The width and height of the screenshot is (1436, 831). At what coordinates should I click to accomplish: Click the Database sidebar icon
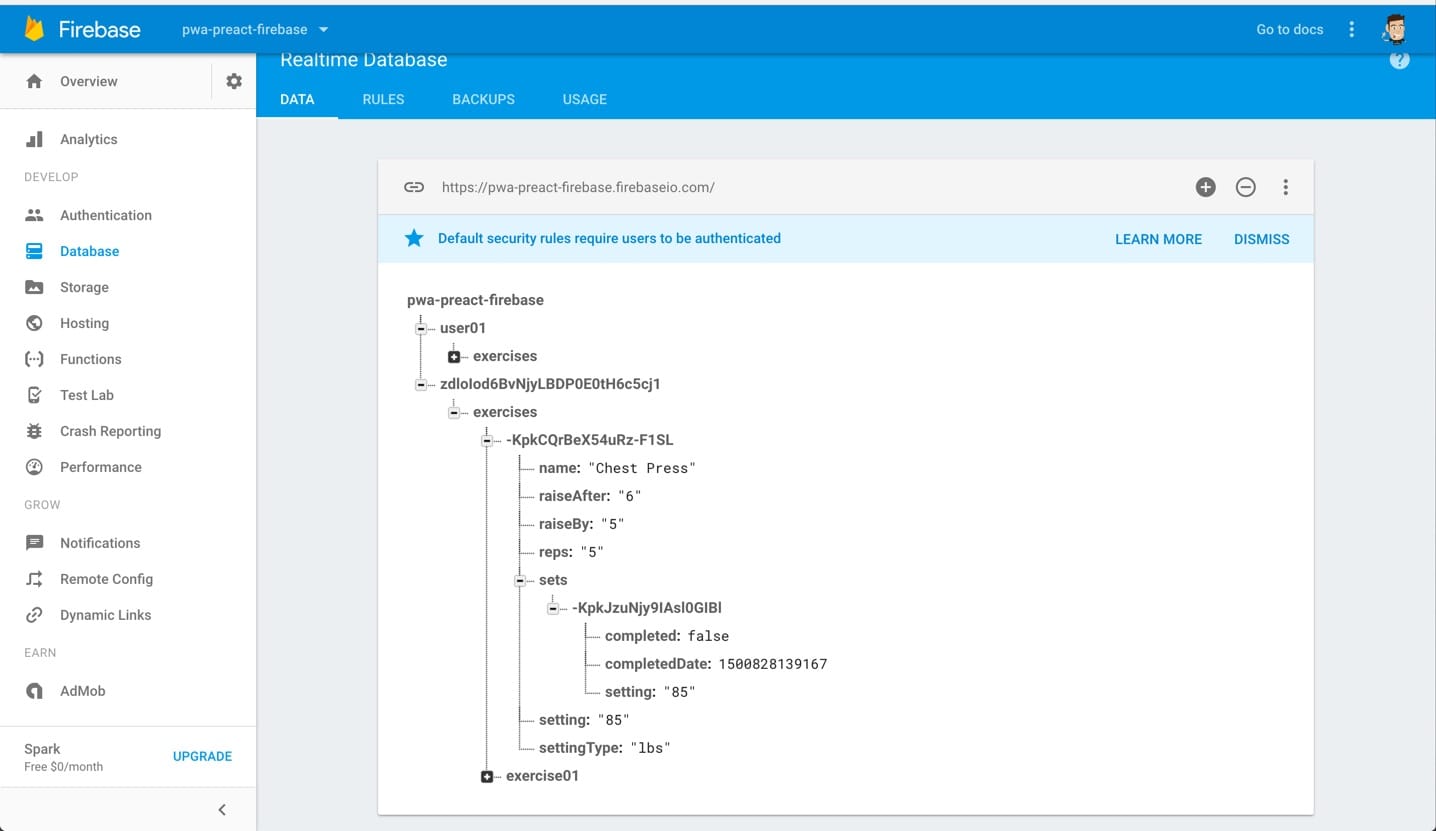tap(34, 251)
